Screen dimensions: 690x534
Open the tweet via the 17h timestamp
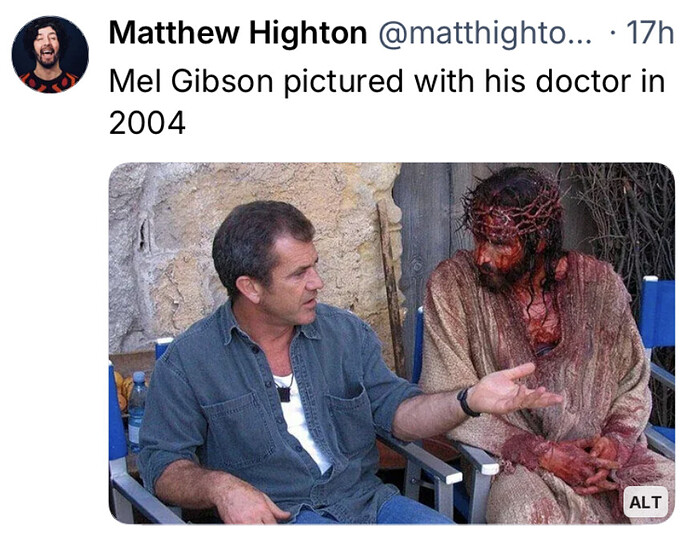tap(650, 33)
